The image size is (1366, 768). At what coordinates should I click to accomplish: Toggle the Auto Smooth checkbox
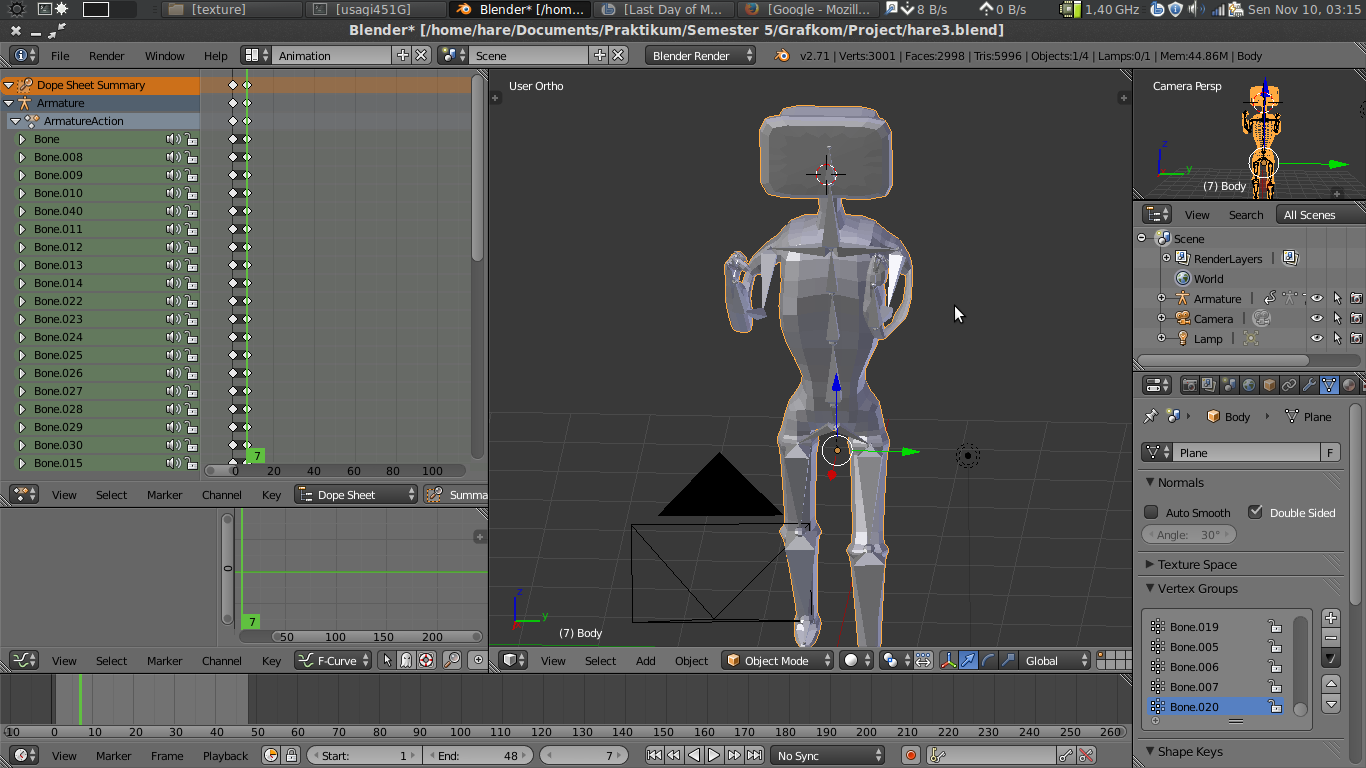1151,512
